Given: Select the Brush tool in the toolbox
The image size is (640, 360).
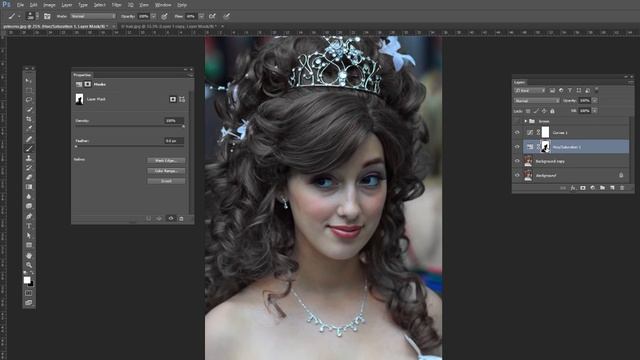Looking at the screenshot, I should (x=29, y=149).
